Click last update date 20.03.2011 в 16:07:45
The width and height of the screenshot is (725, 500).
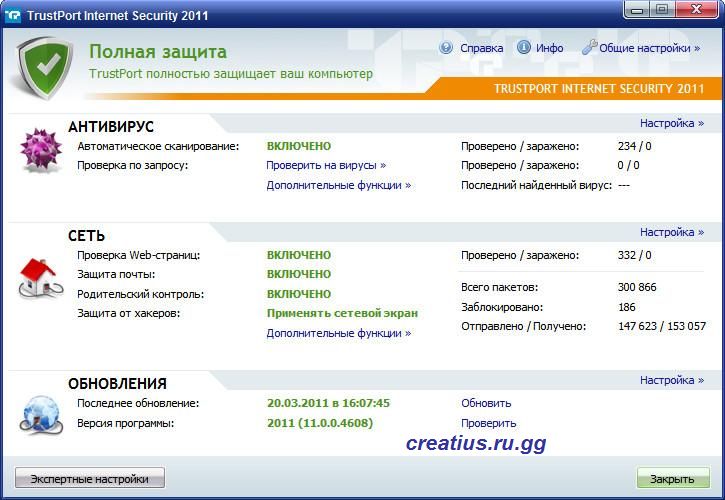coord(328,403)
